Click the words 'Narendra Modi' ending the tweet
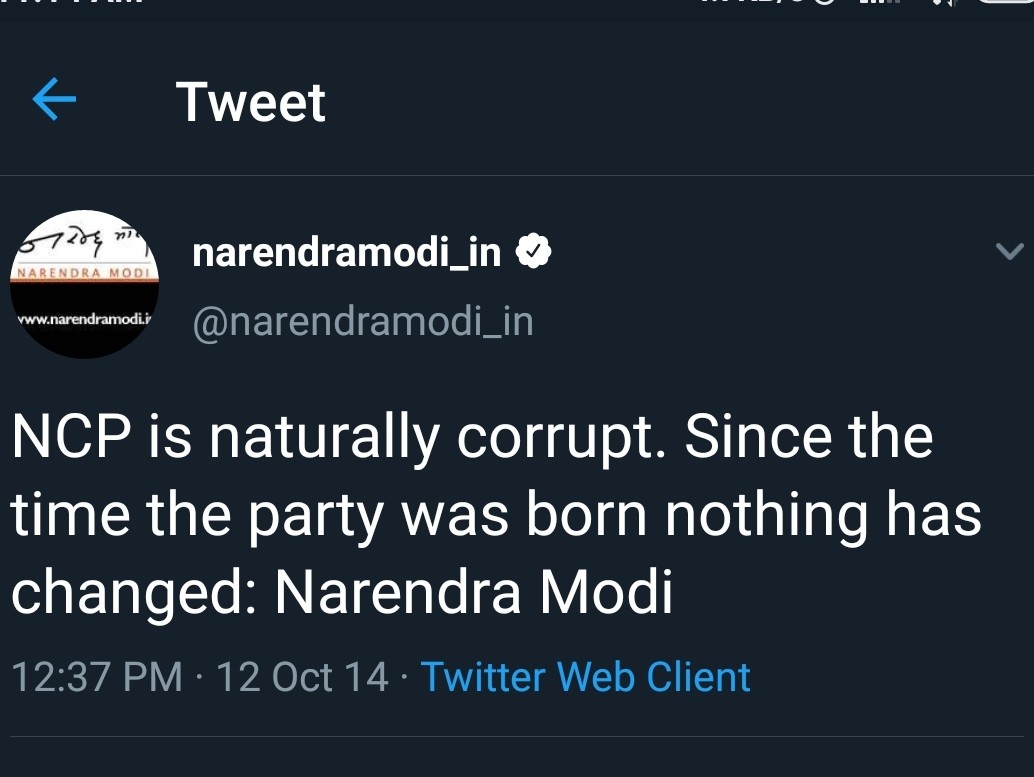The height and width of the screenshot is (777, 1034). tap(473, 593)
